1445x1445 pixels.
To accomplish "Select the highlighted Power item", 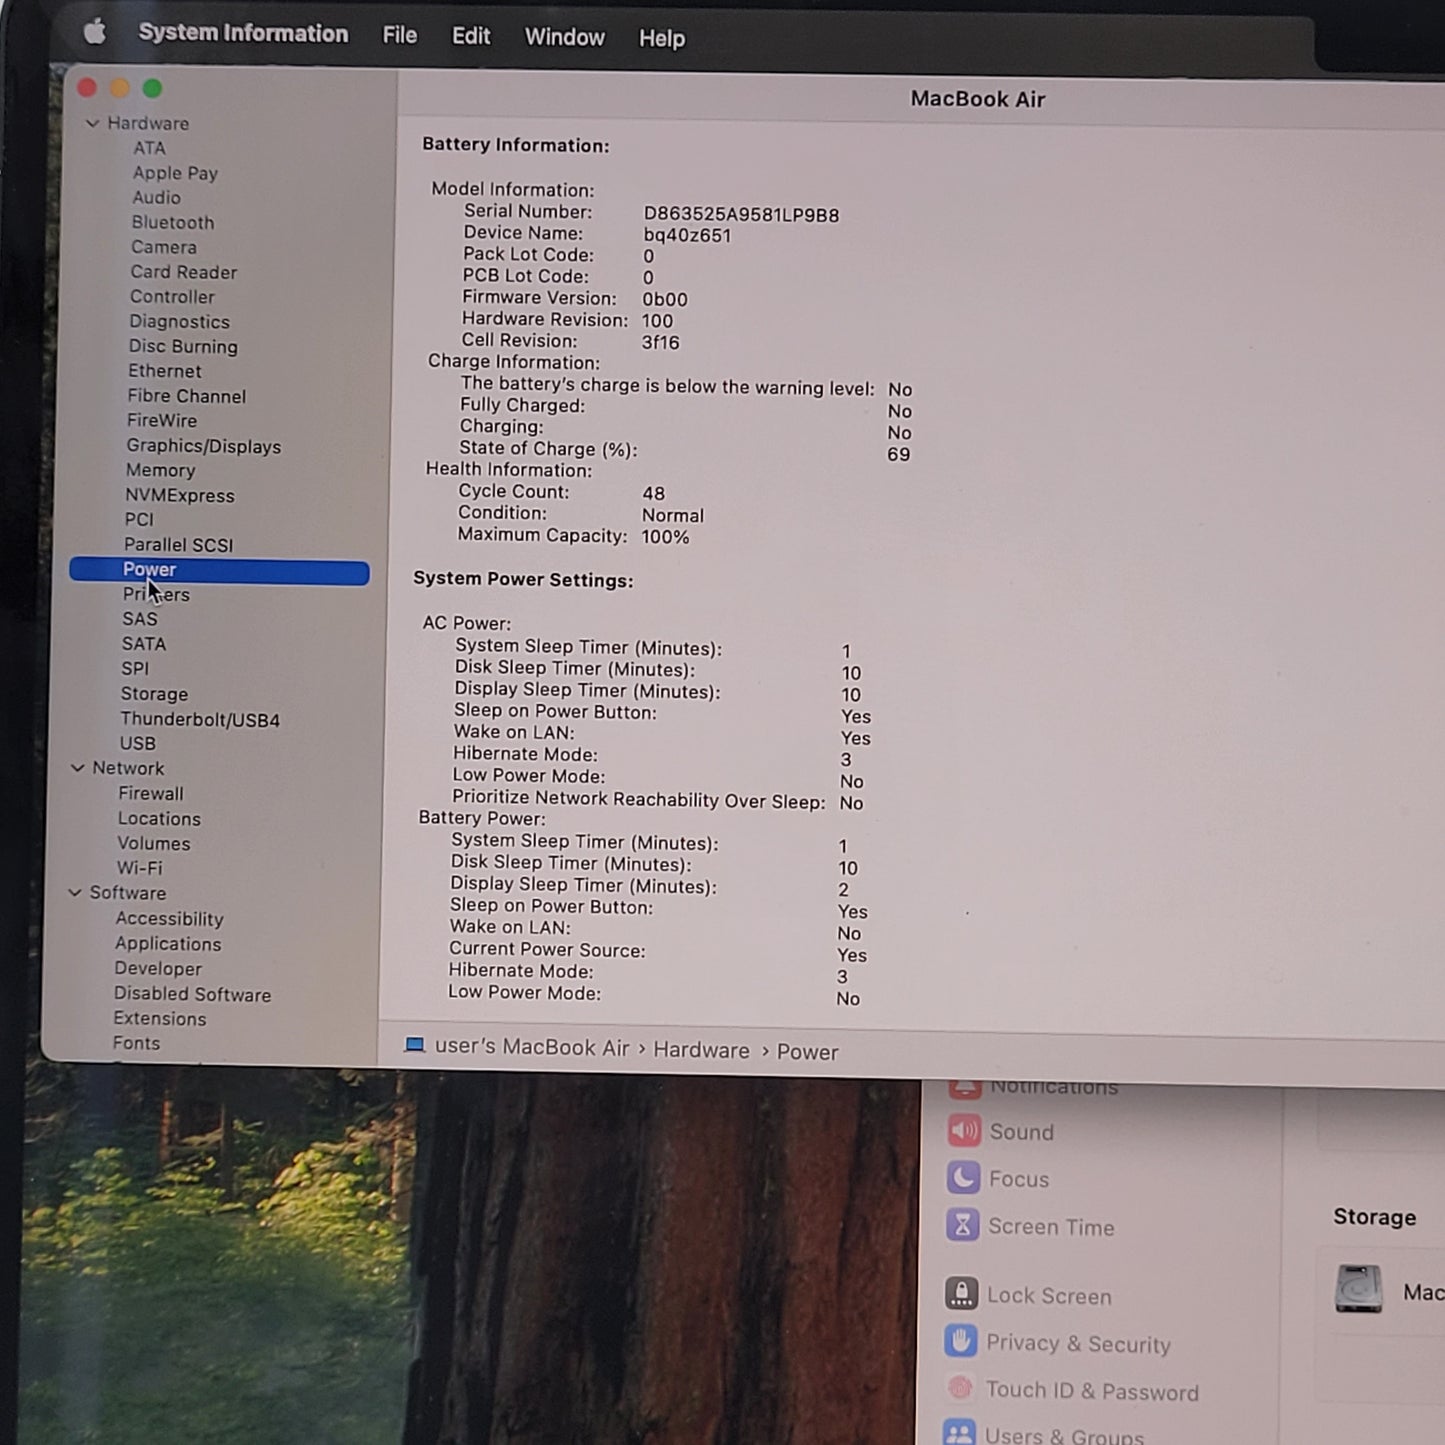I will tap(219, 570).
